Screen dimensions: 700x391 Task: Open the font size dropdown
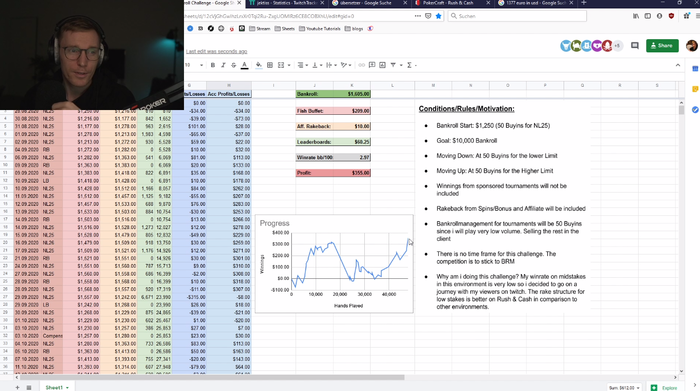click(x=195, y=65)
